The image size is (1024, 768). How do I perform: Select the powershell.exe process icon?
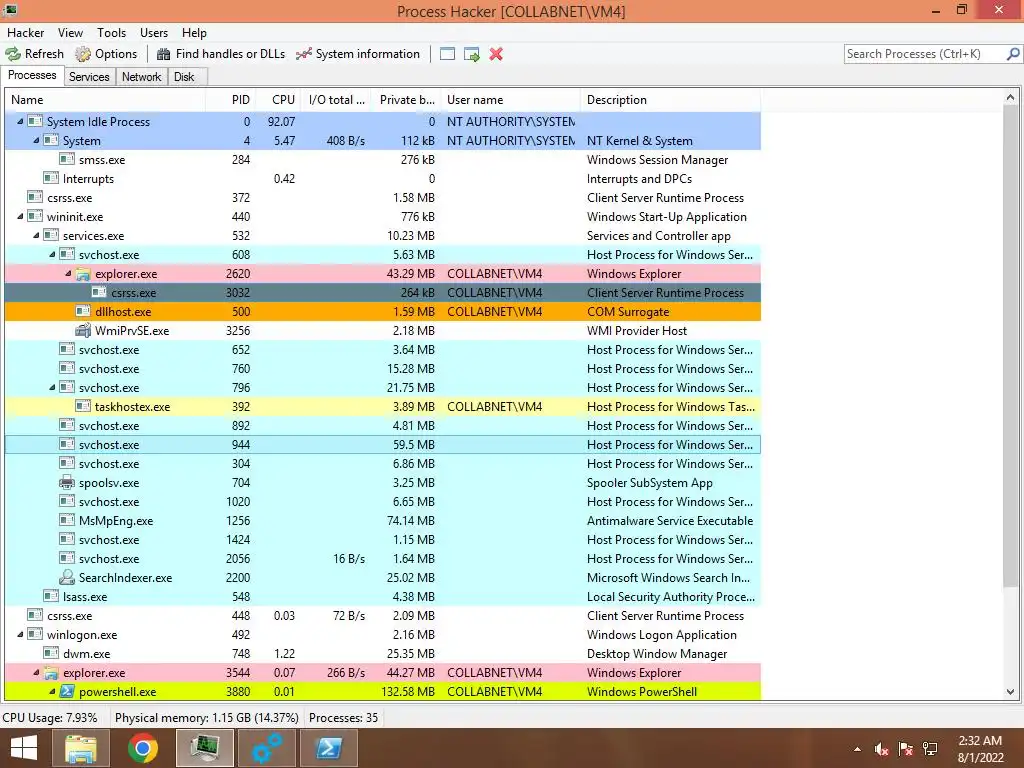point(67,692)
